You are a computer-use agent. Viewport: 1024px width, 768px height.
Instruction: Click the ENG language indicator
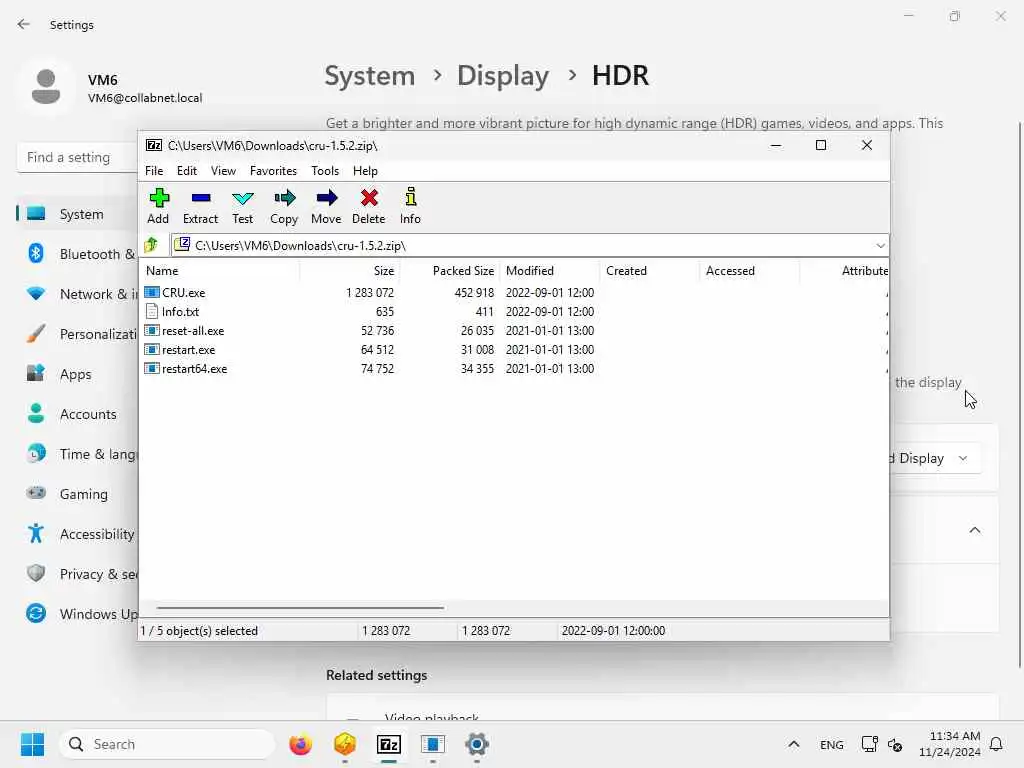coord(831,744)
